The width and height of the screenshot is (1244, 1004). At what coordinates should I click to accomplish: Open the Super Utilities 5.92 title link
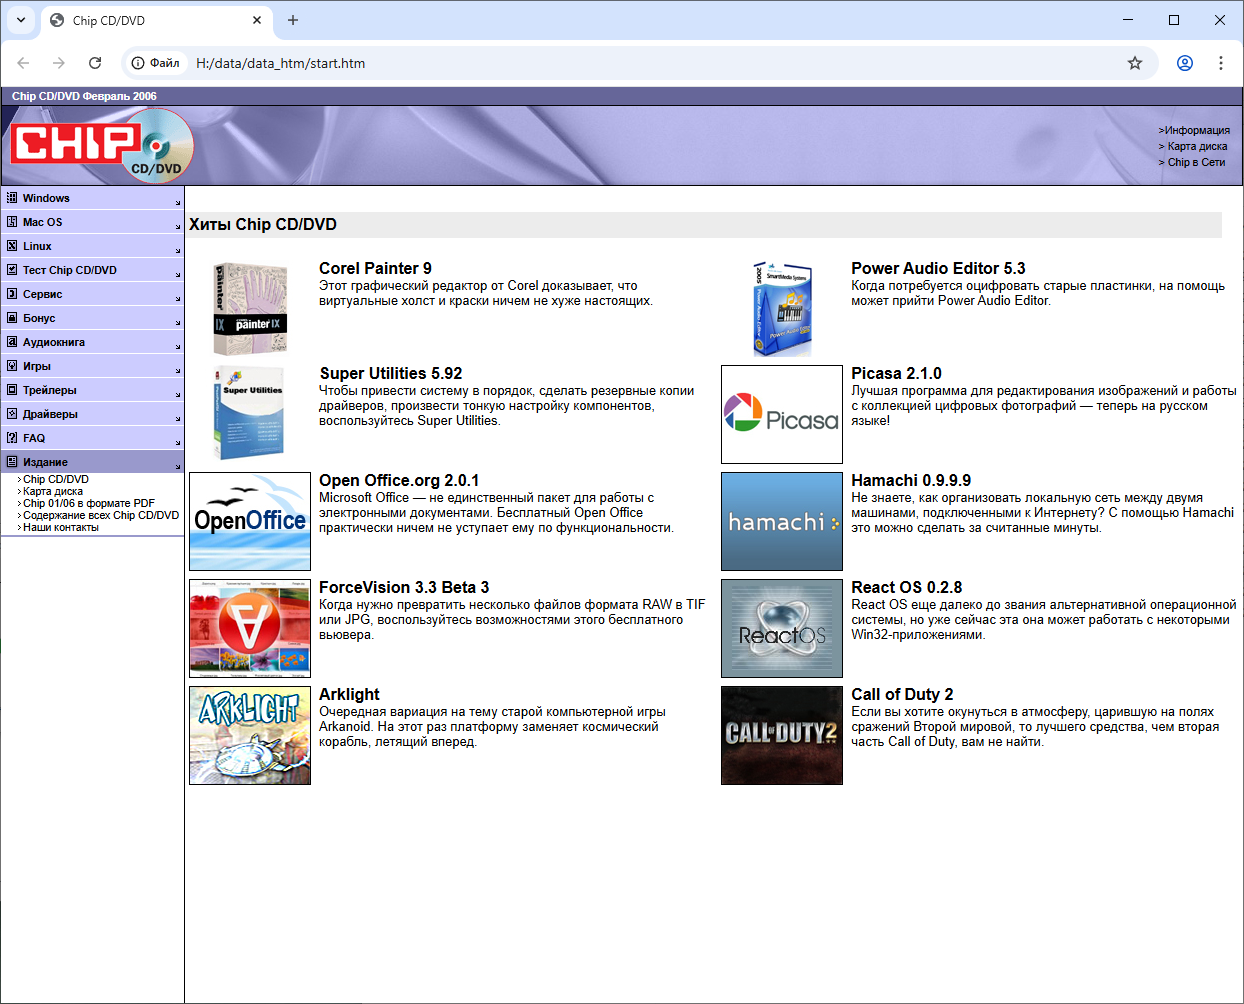[391, 373]
